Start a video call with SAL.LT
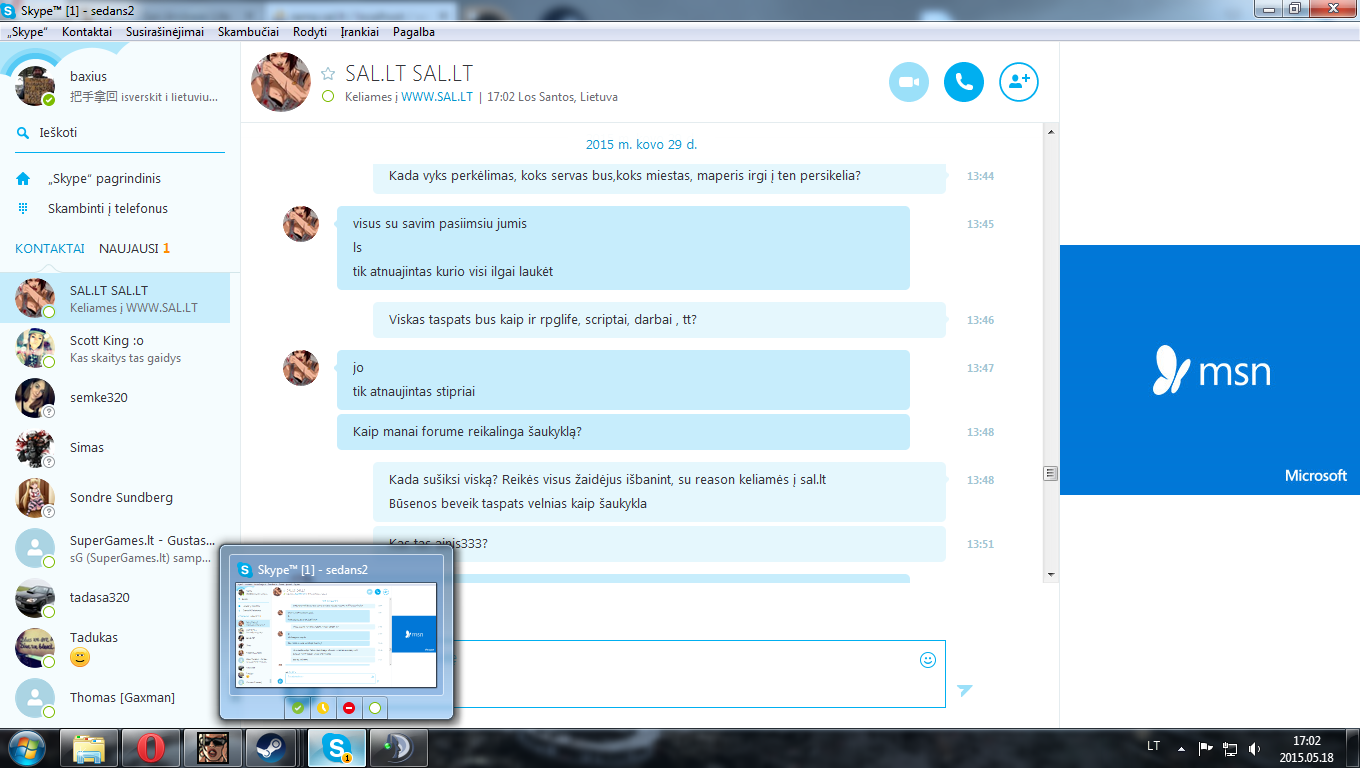 pyautogui.click(x=909, y=82)
